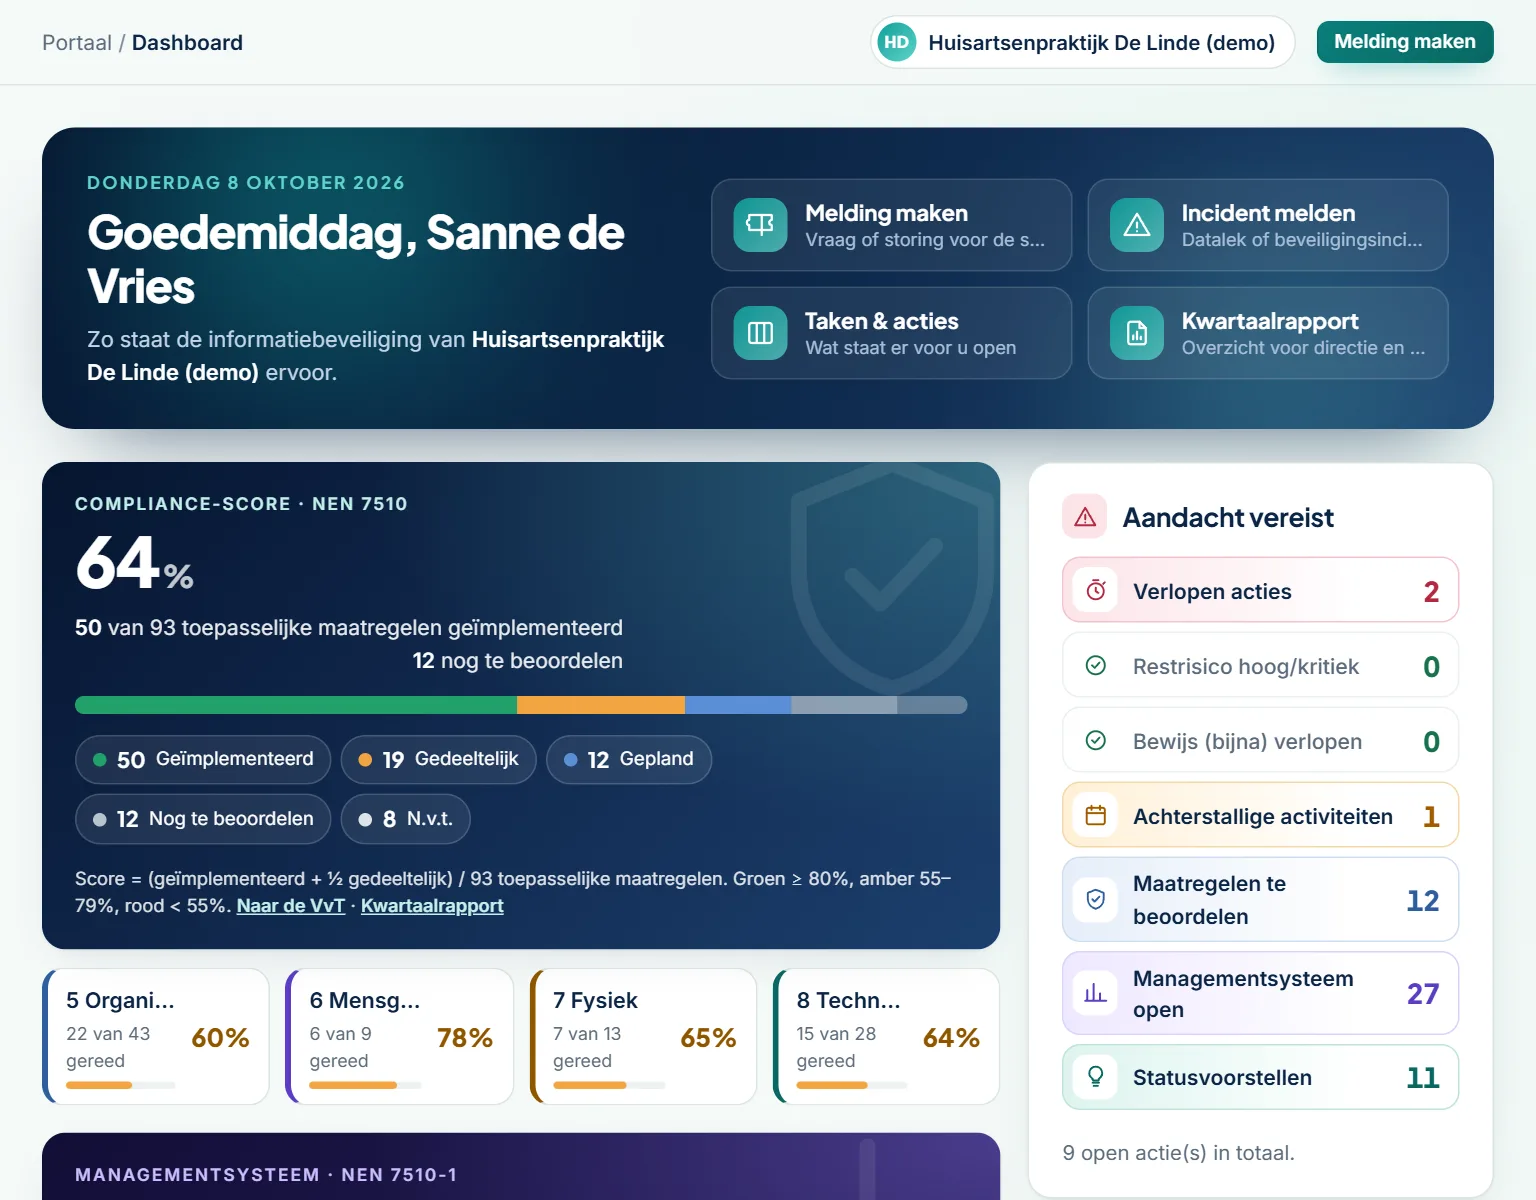Screen dimensions: 1536x1200
Task: Select the 19 Gedeeltelijk chip
Action: click(438, 760)
